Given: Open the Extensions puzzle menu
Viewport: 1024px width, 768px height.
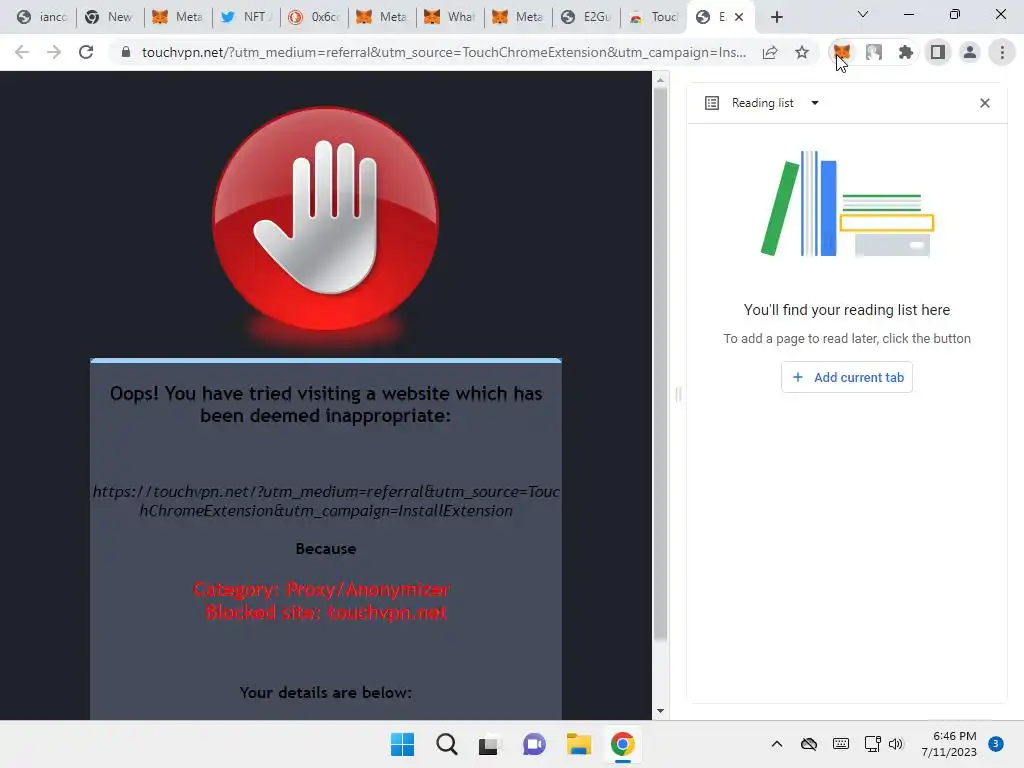Looking at the screenshot, I should tap(905, 52).
